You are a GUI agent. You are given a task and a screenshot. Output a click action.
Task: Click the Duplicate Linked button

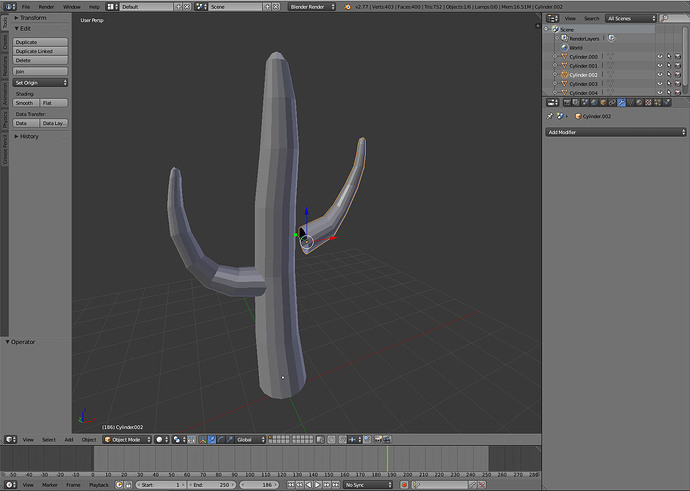(40, 51)
